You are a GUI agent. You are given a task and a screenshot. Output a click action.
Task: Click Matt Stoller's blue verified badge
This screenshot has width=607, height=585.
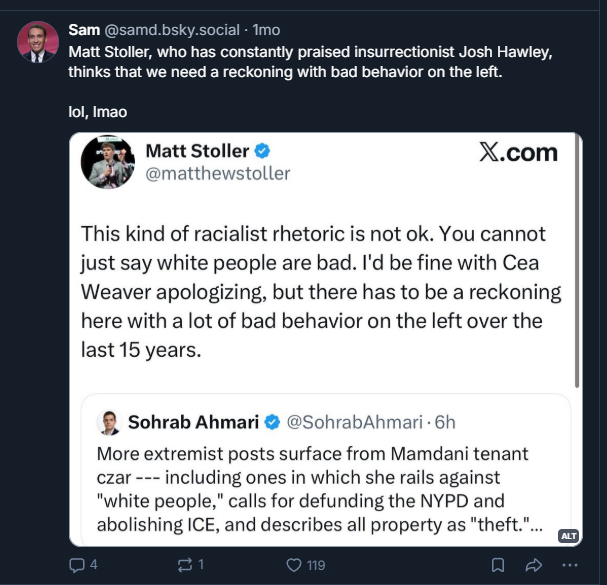262,151
